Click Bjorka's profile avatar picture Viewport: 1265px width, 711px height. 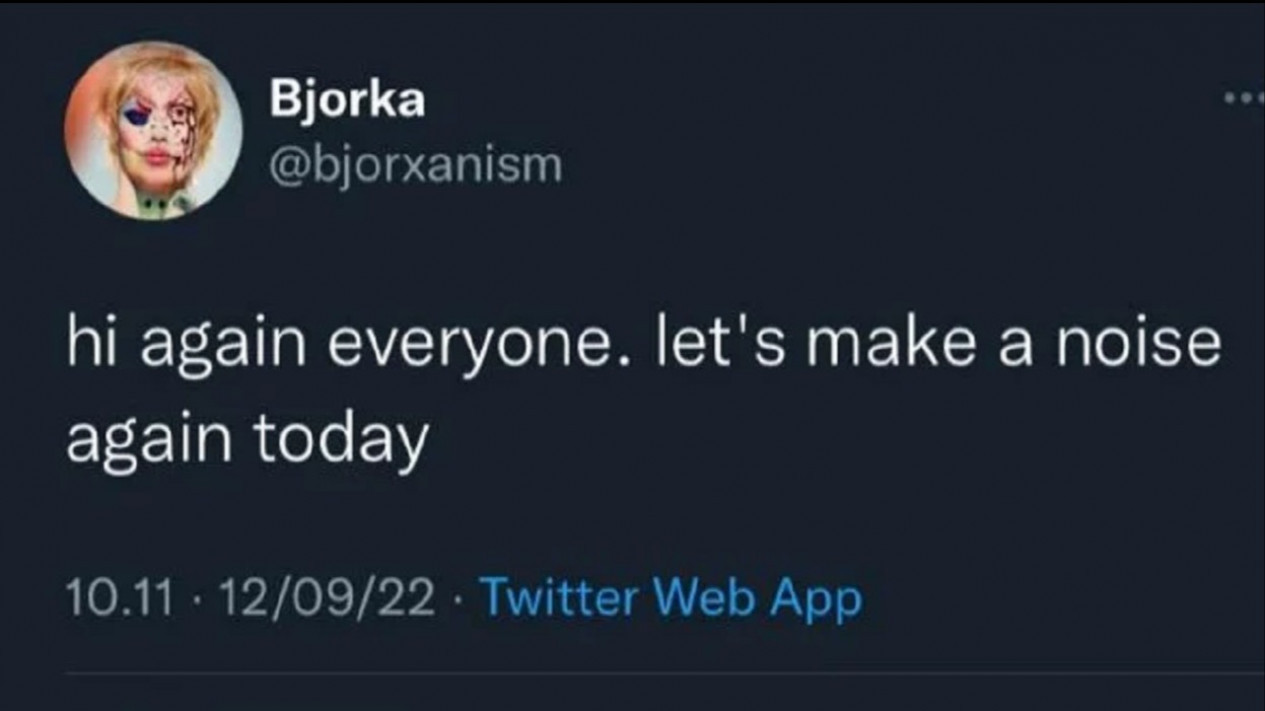153,130
